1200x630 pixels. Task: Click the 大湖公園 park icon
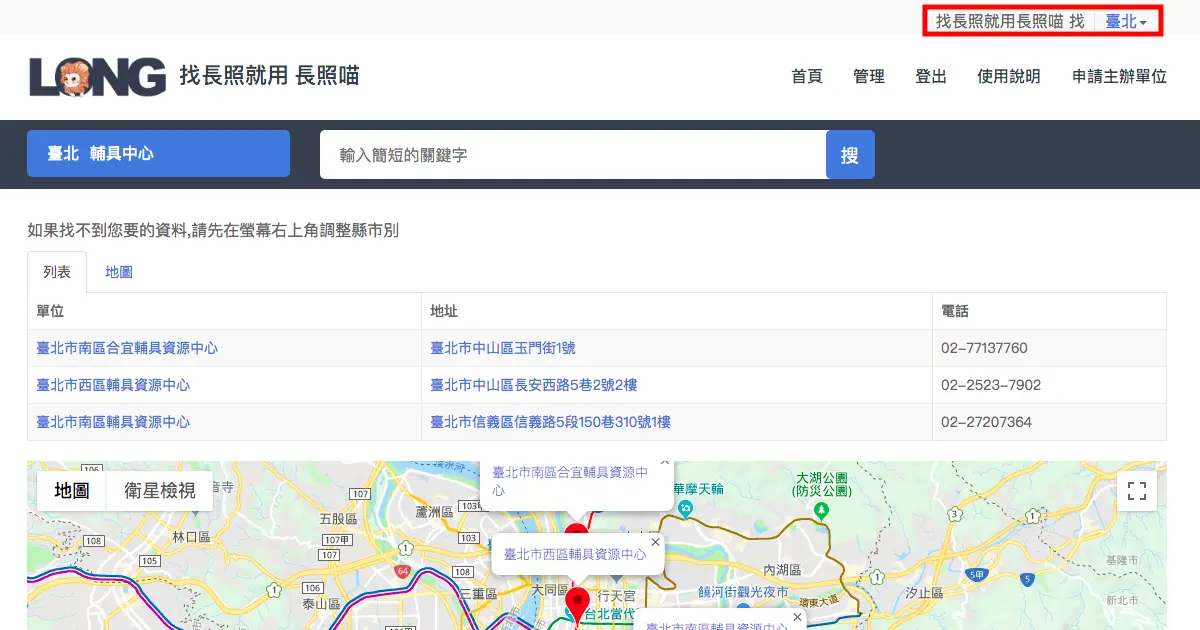pos(822,510)
